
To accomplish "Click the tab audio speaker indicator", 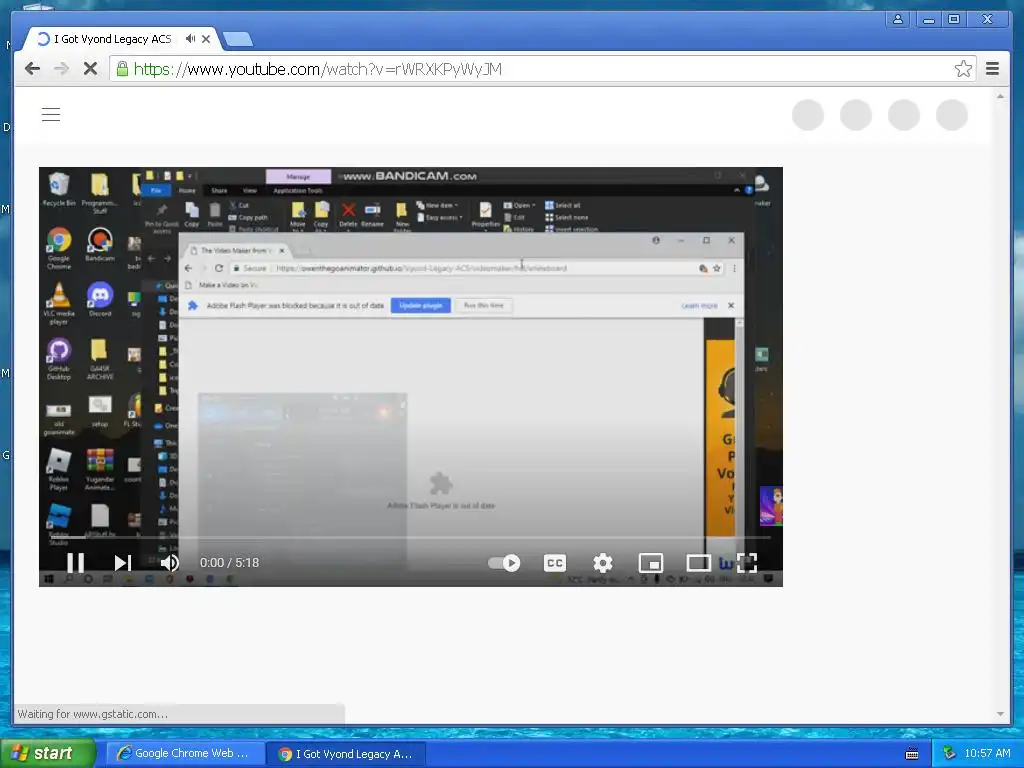I will tap(190, 39).
